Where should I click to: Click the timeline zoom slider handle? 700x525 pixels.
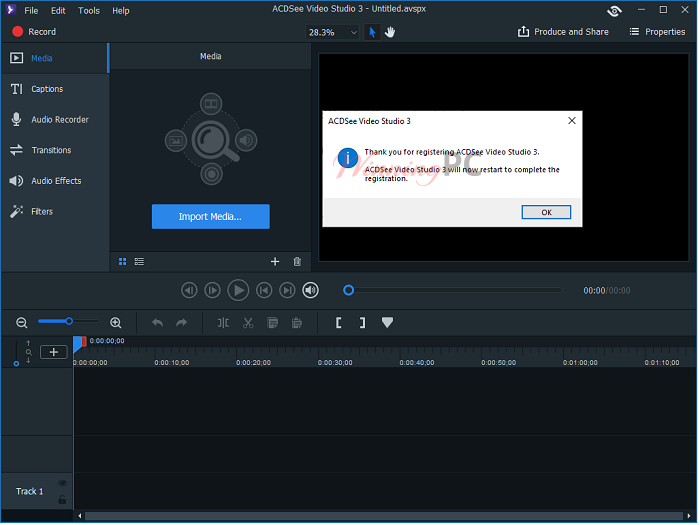[69, 321]
